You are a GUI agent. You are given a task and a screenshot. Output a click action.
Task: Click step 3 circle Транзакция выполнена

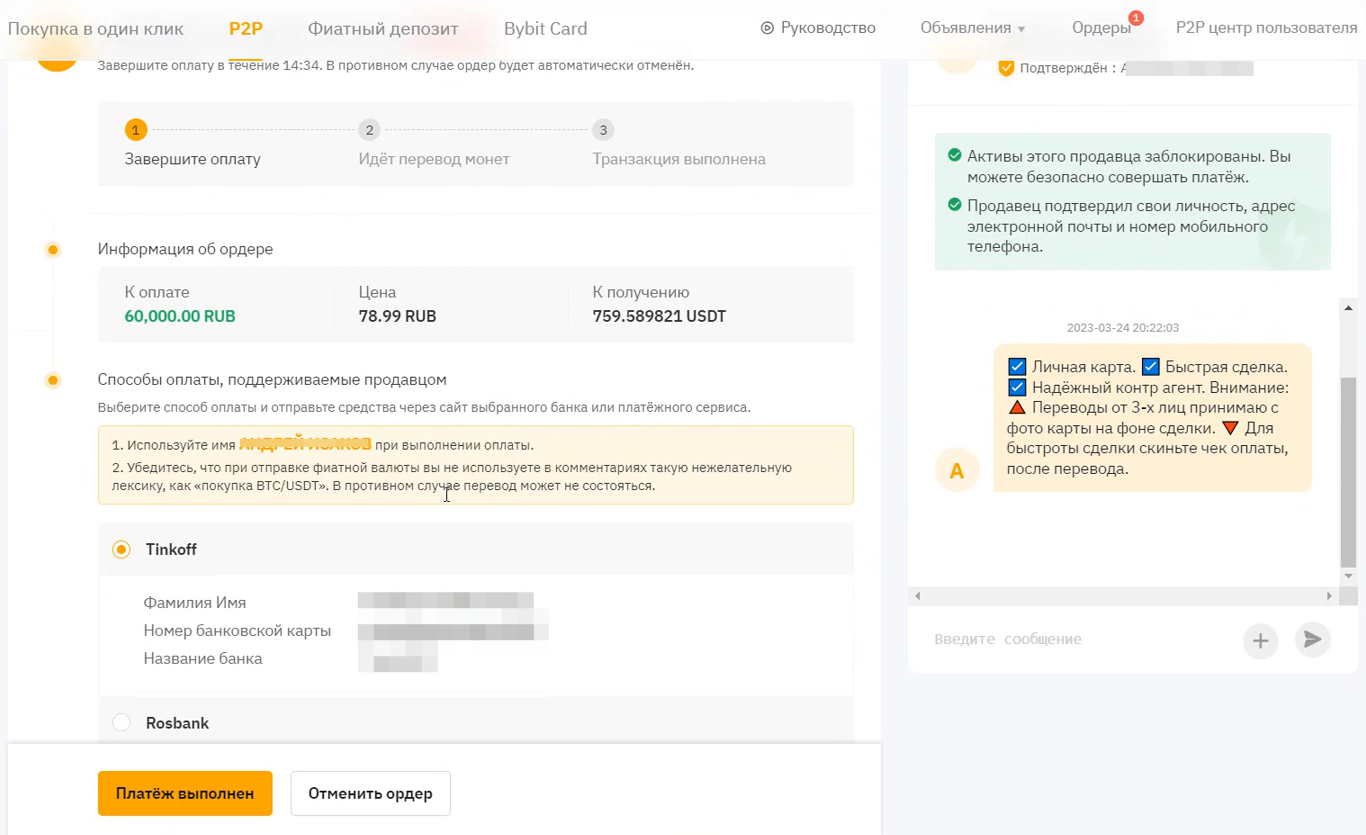[602, 130]
